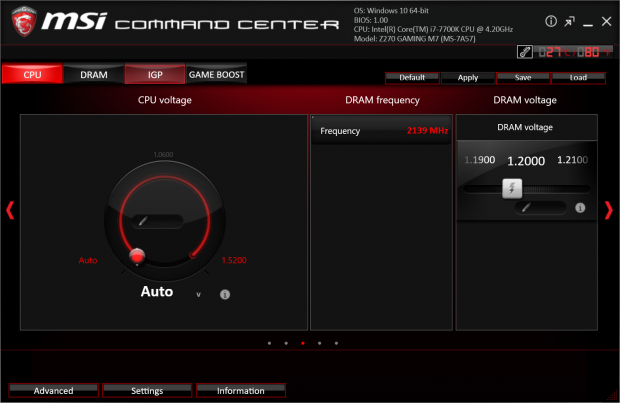This screenshot has height=403, width=620.
Task: Go to next page with right arrow
Action: pyautogui.click(x=609, y=210)
